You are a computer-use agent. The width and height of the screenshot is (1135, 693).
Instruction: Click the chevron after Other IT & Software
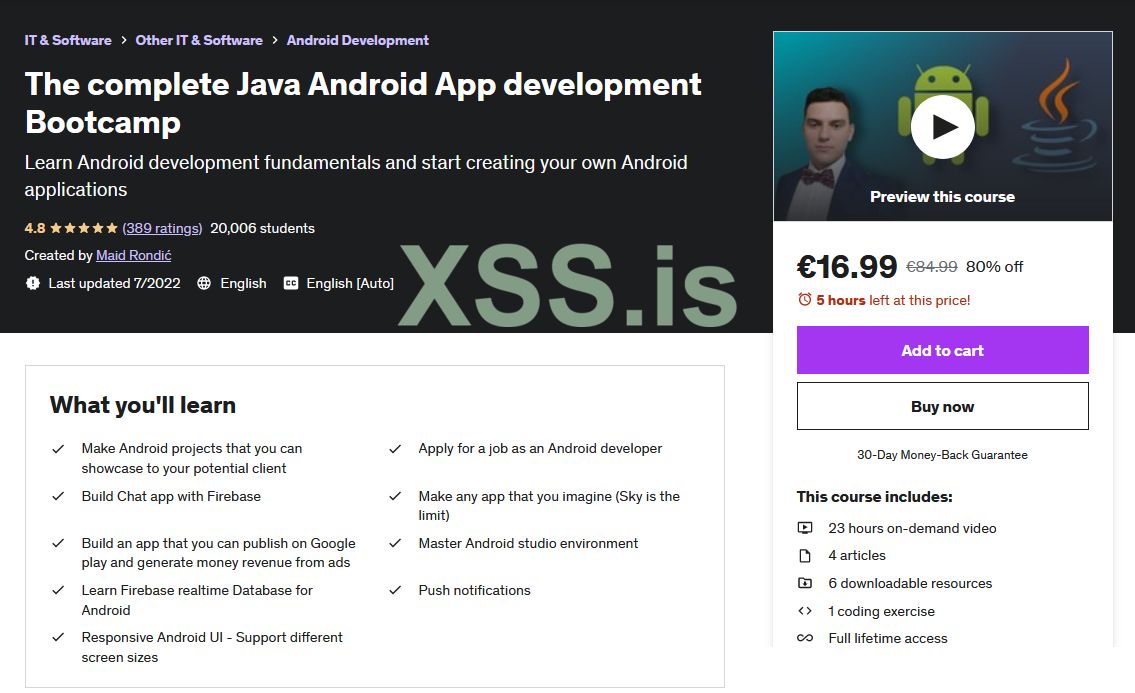pos(275,41)
